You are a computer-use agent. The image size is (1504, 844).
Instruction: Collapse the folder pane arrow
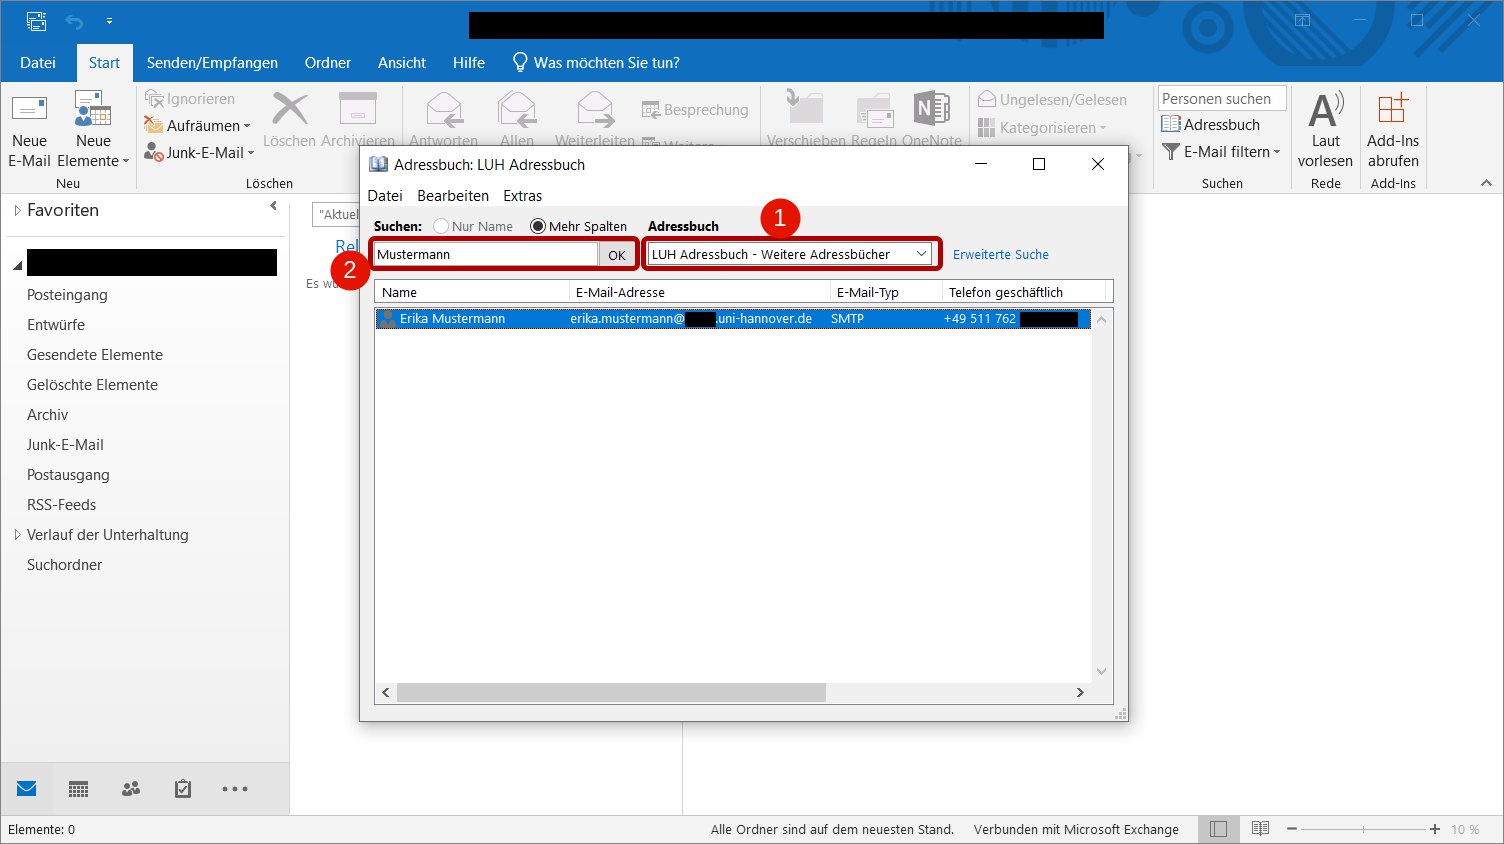[273, 206]
